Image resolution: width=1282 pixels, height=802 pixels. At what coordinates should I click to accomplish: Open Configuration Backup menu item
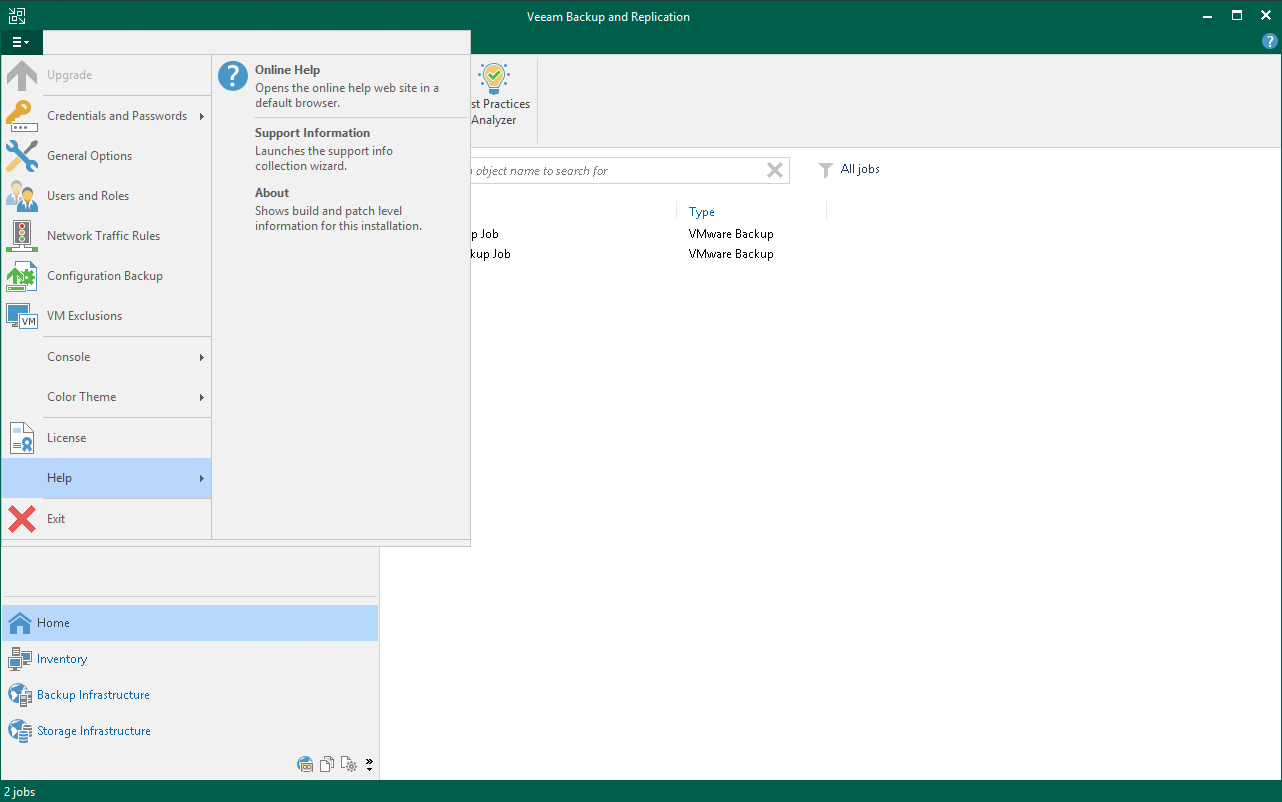pyautogui.click(x=105, y=276)
